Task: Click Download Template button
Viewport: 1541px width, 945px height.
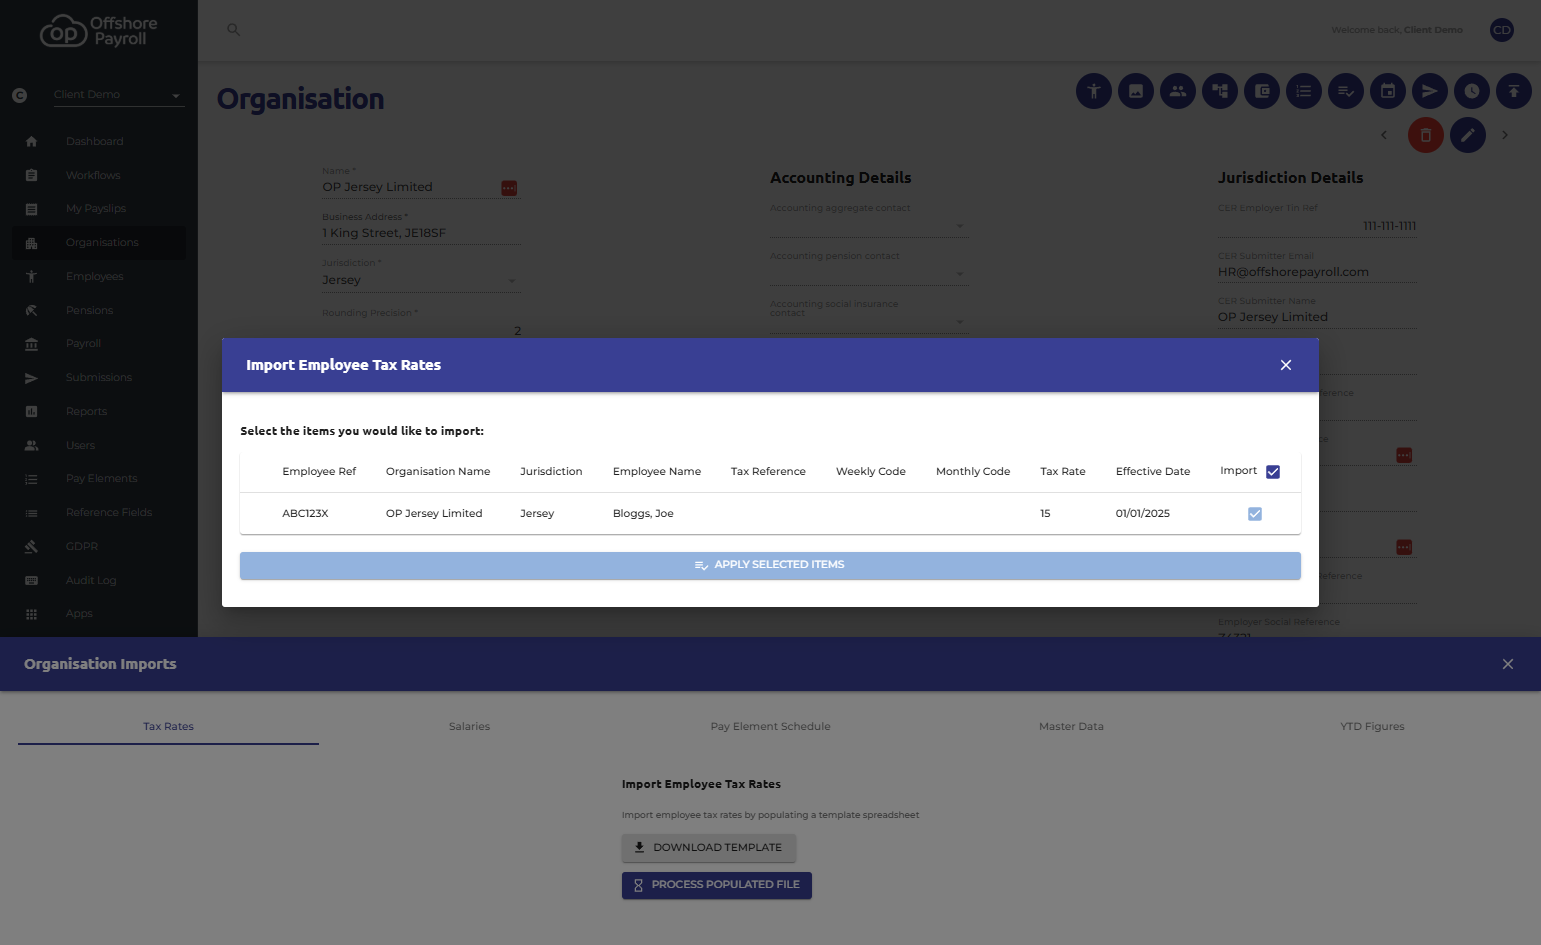Action: [x=709, y=848]
